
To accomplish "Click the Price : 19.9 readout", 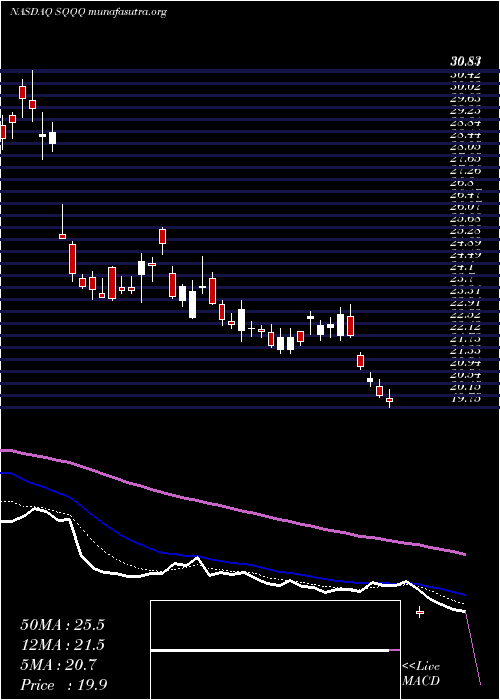I will click(x=63, y=685).
